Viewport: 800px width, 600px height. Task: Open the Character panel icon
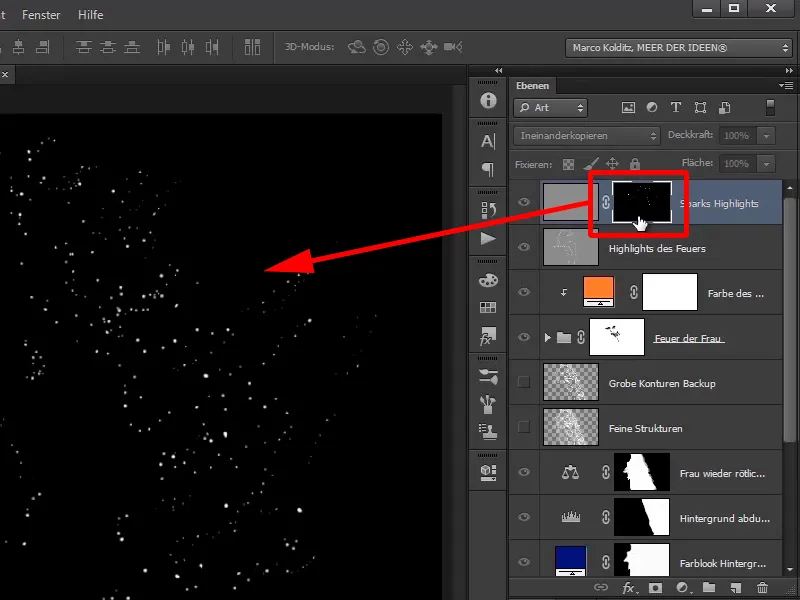[488, 141]
